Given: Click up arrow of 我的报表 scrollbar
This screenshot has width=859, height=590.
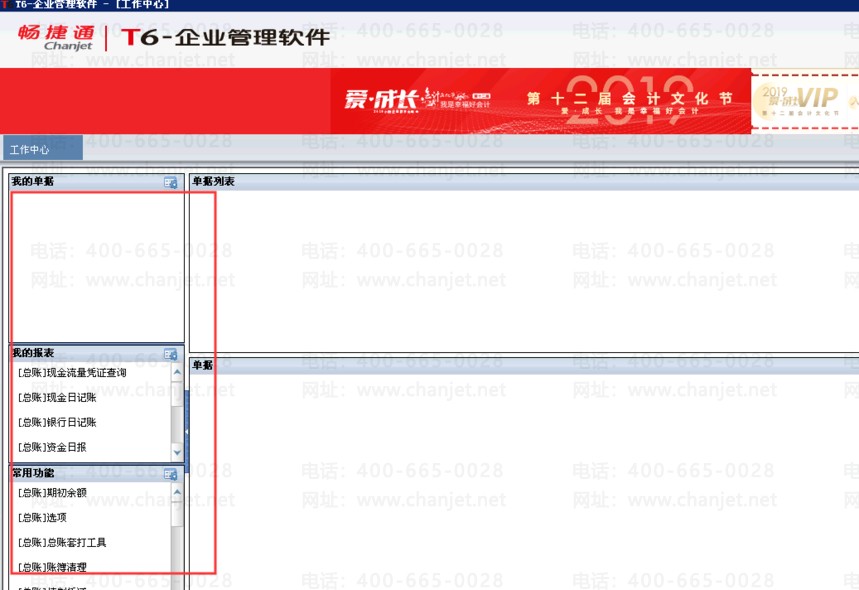Looking at the screenshot, I should (x=177, y=373).
